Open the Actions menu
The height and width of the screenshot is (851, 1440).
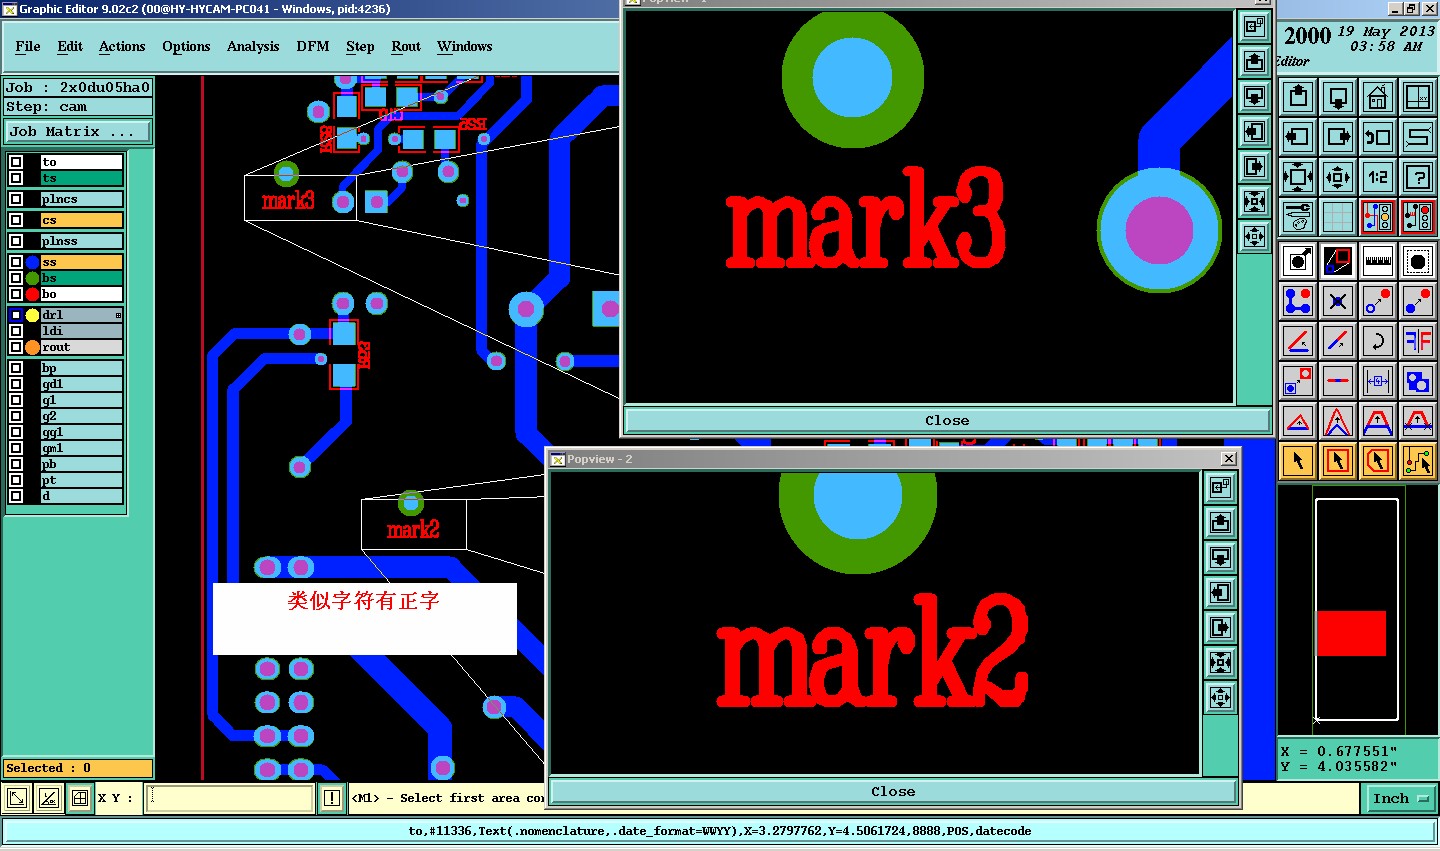[x=122, y=46]
